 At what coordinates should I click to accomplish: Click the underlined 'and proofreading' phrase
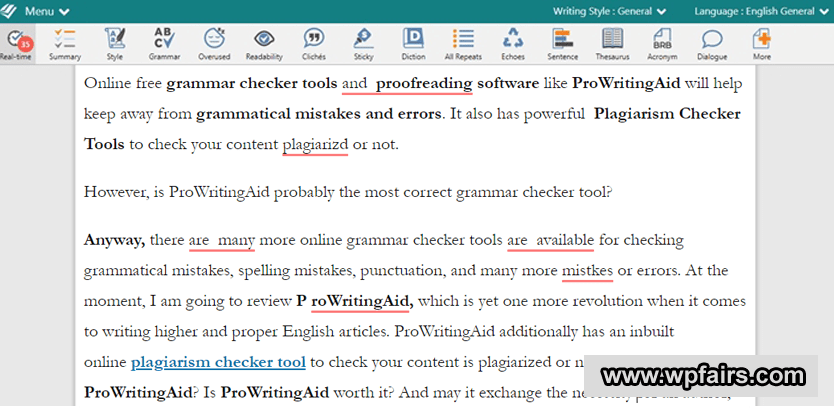[x=407, y=84]
